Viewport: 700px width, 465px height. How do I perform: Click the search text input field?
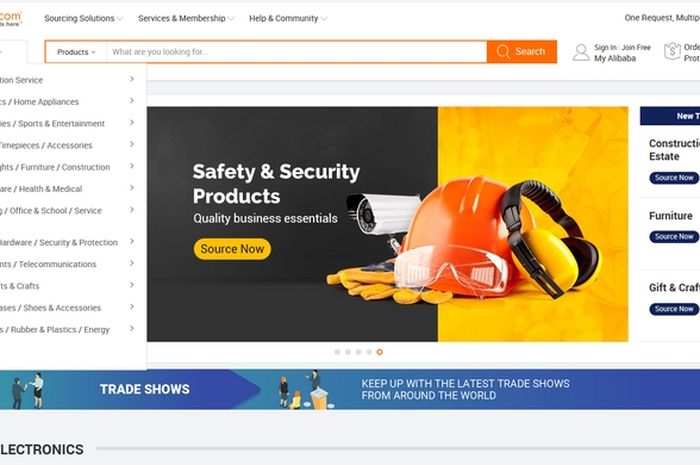pyautogui.click(x=296, y=52)
